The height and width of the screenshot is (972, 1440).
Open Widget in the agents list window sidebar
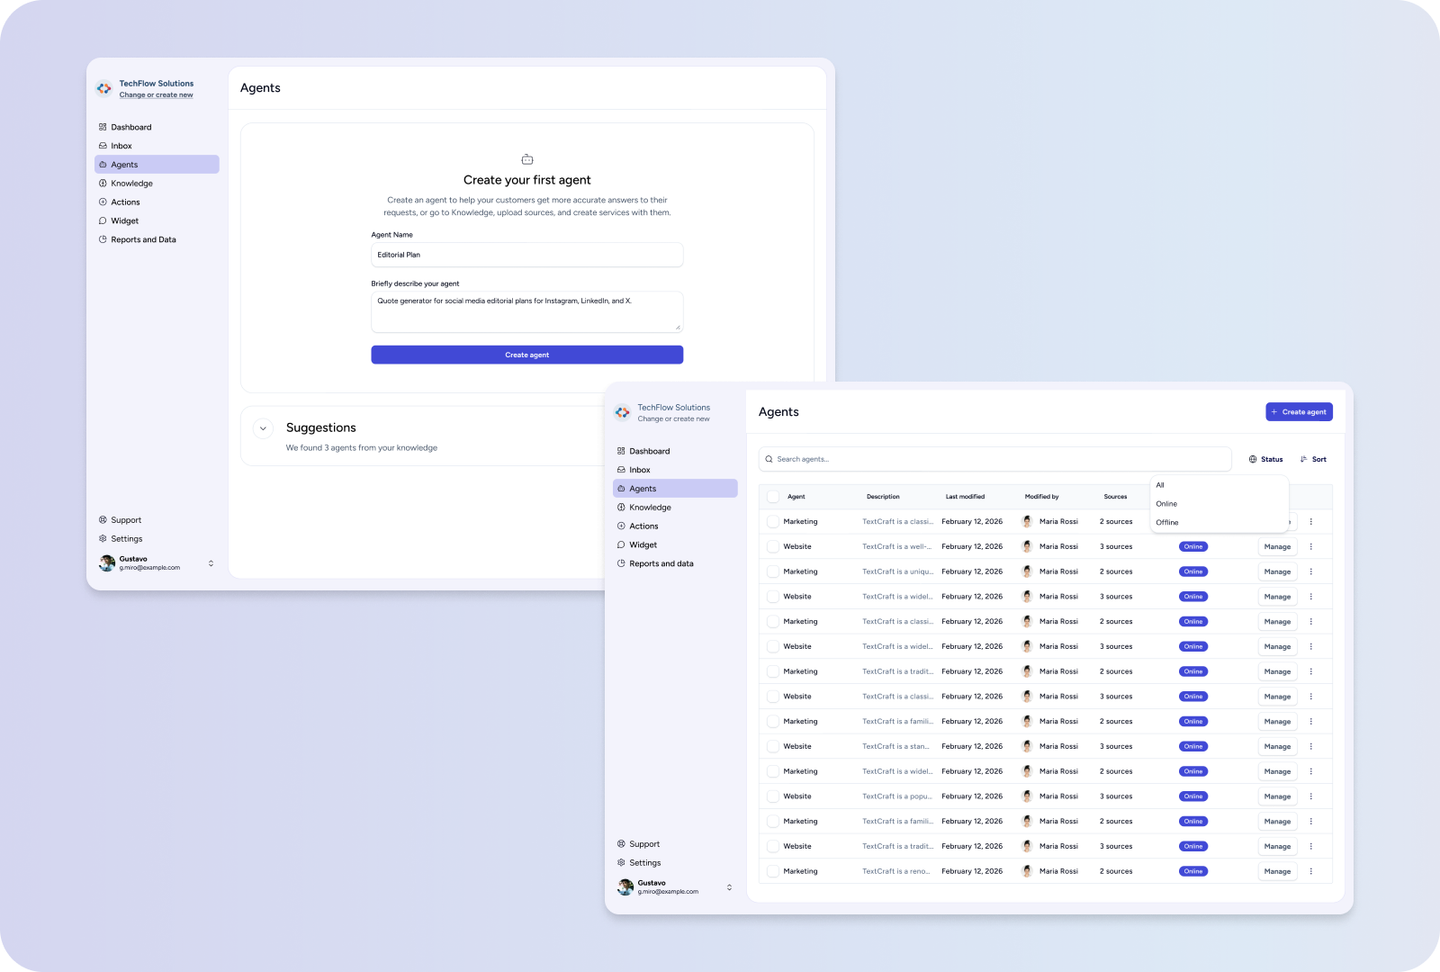[675, 545]
